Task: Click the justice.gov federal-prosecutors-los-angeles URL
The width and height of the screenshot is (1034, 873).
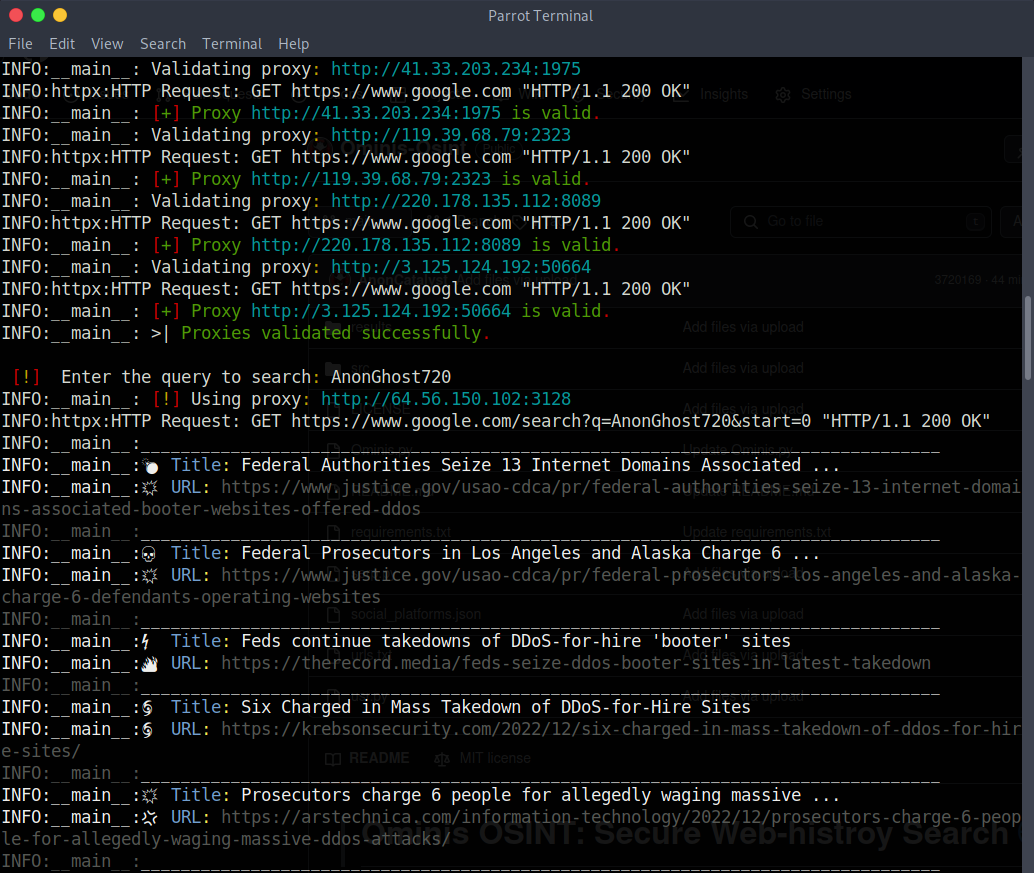Action: point(510,586)
